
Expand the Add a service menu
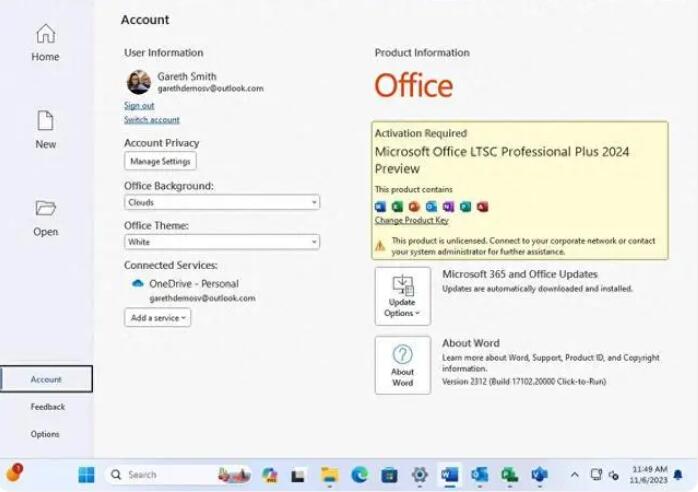click(x=158, y=317)
